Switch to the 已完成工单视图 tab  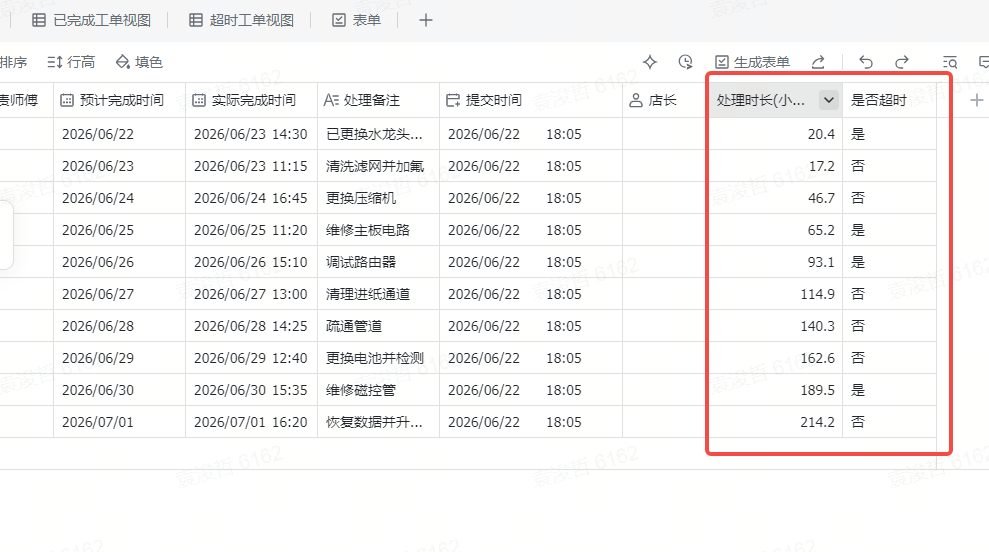[91, 20]
